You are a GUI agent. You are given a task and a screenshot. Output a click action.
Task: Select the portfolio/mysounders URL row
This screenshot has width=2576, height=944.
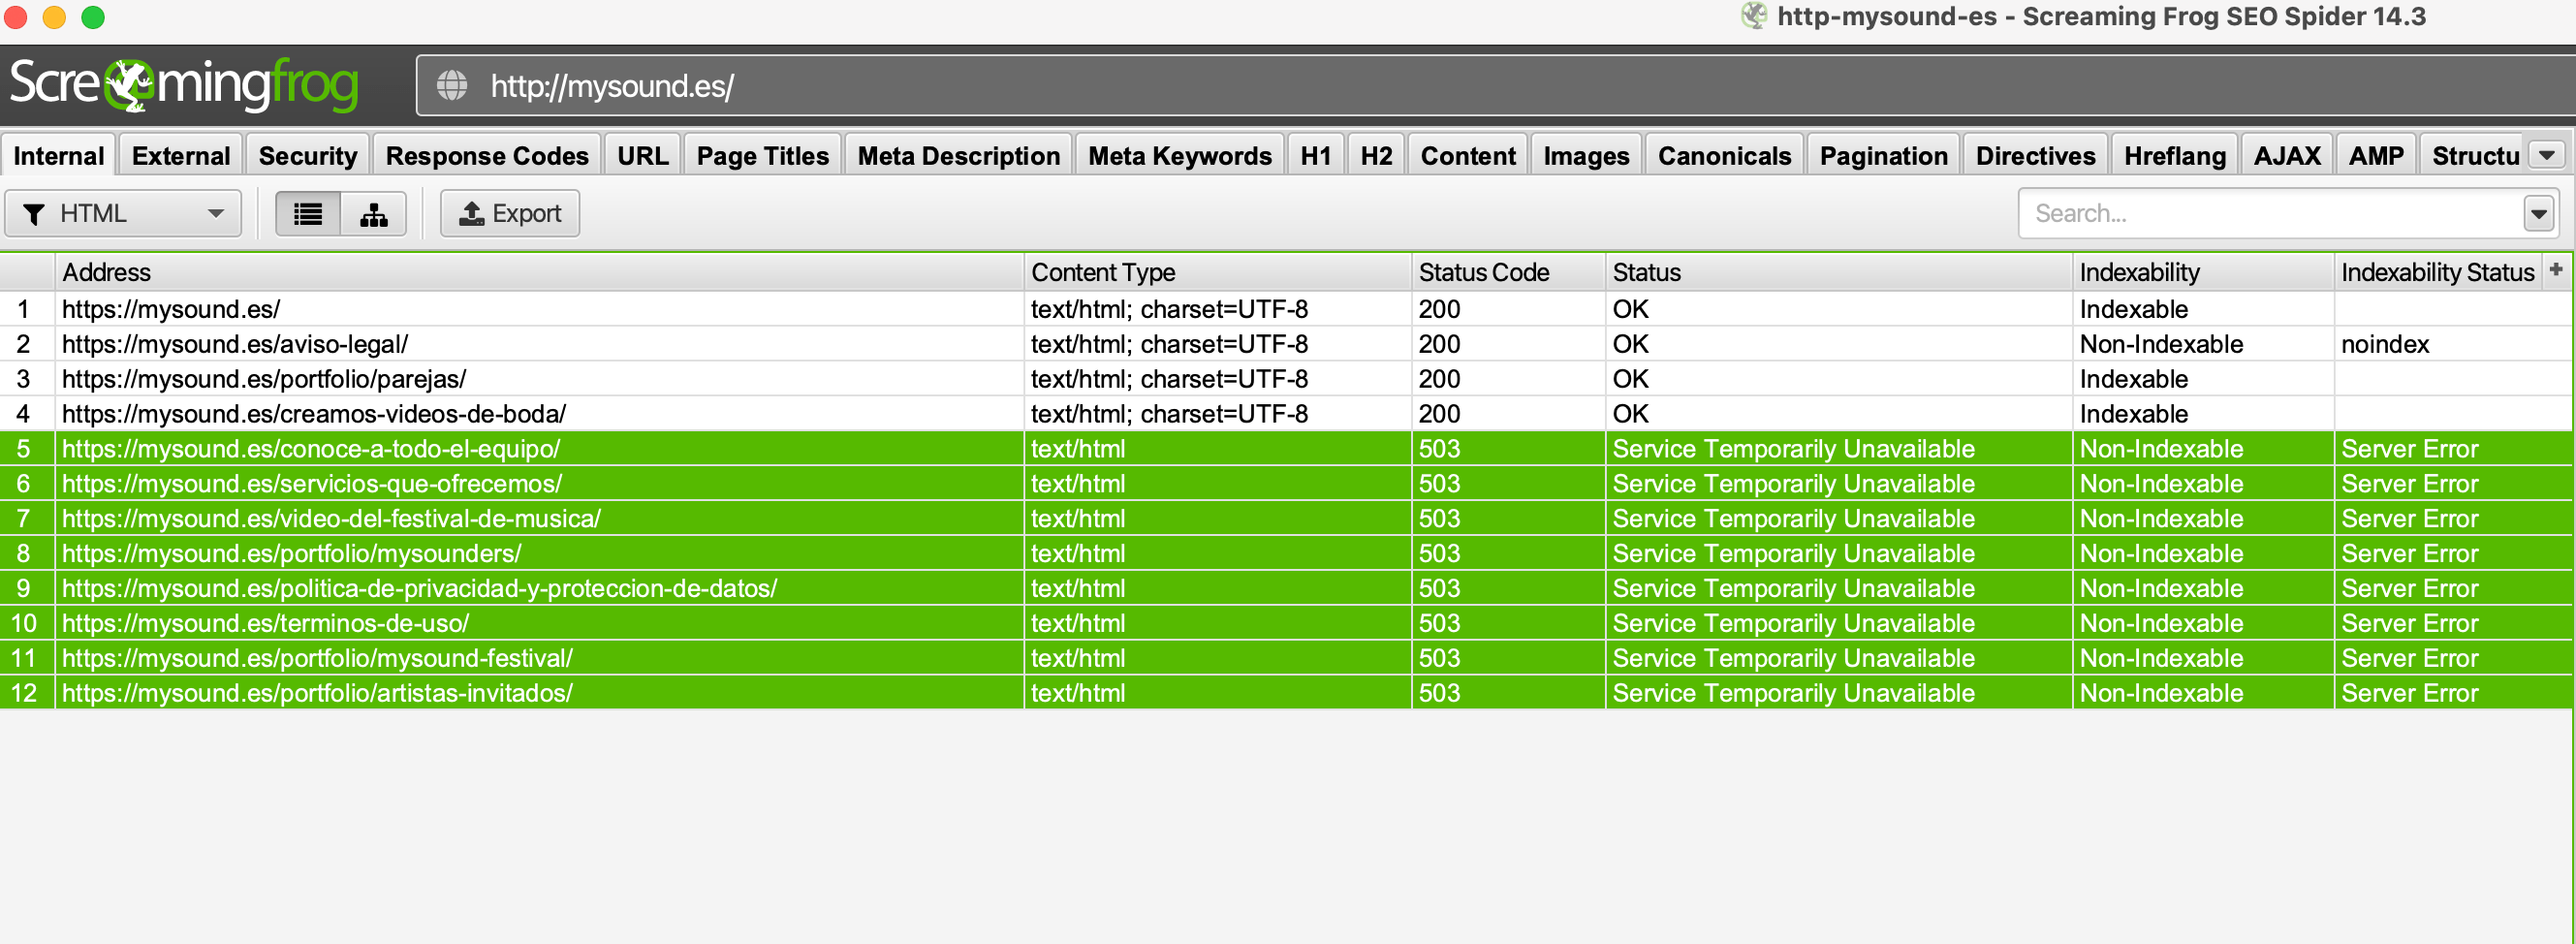[x=1286, y=554]
